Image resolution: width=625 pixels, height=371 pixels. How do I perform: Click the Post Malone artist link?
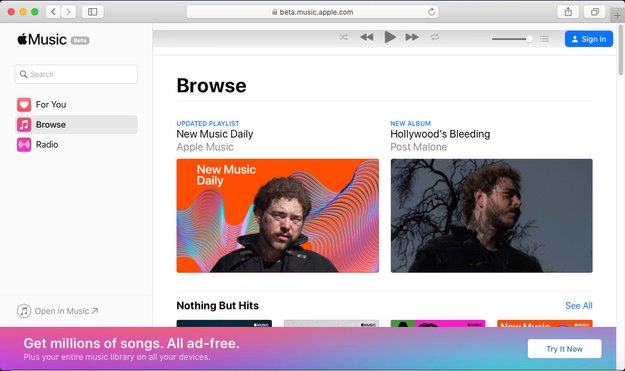click(419, 147)
